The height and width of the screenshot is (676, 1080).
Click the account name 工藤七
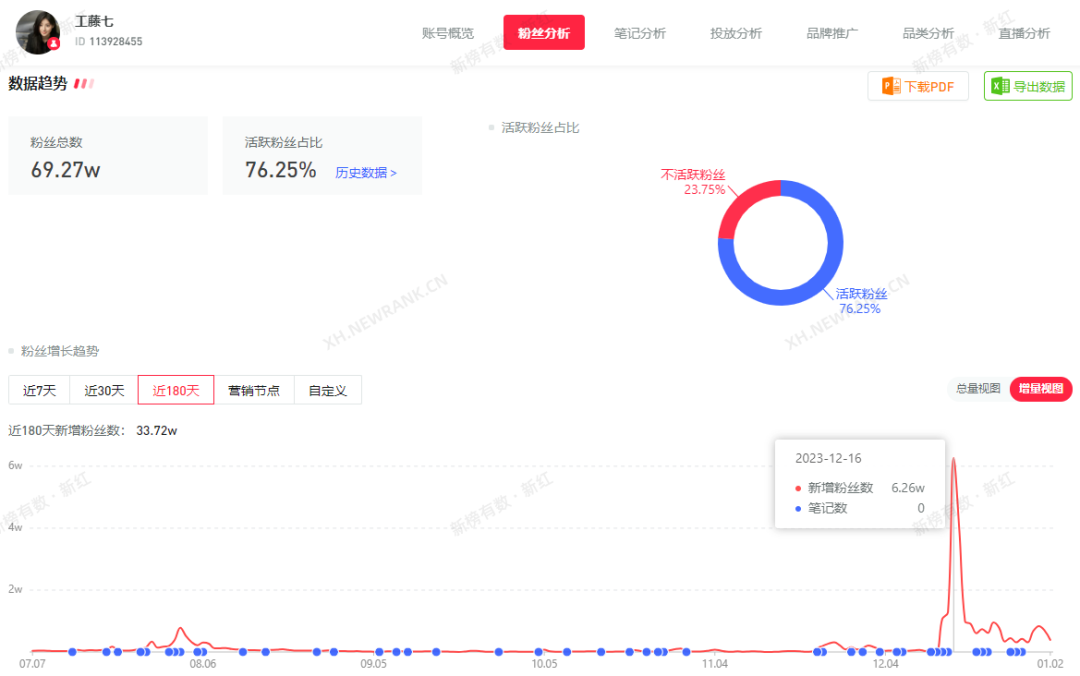[94, 21]
